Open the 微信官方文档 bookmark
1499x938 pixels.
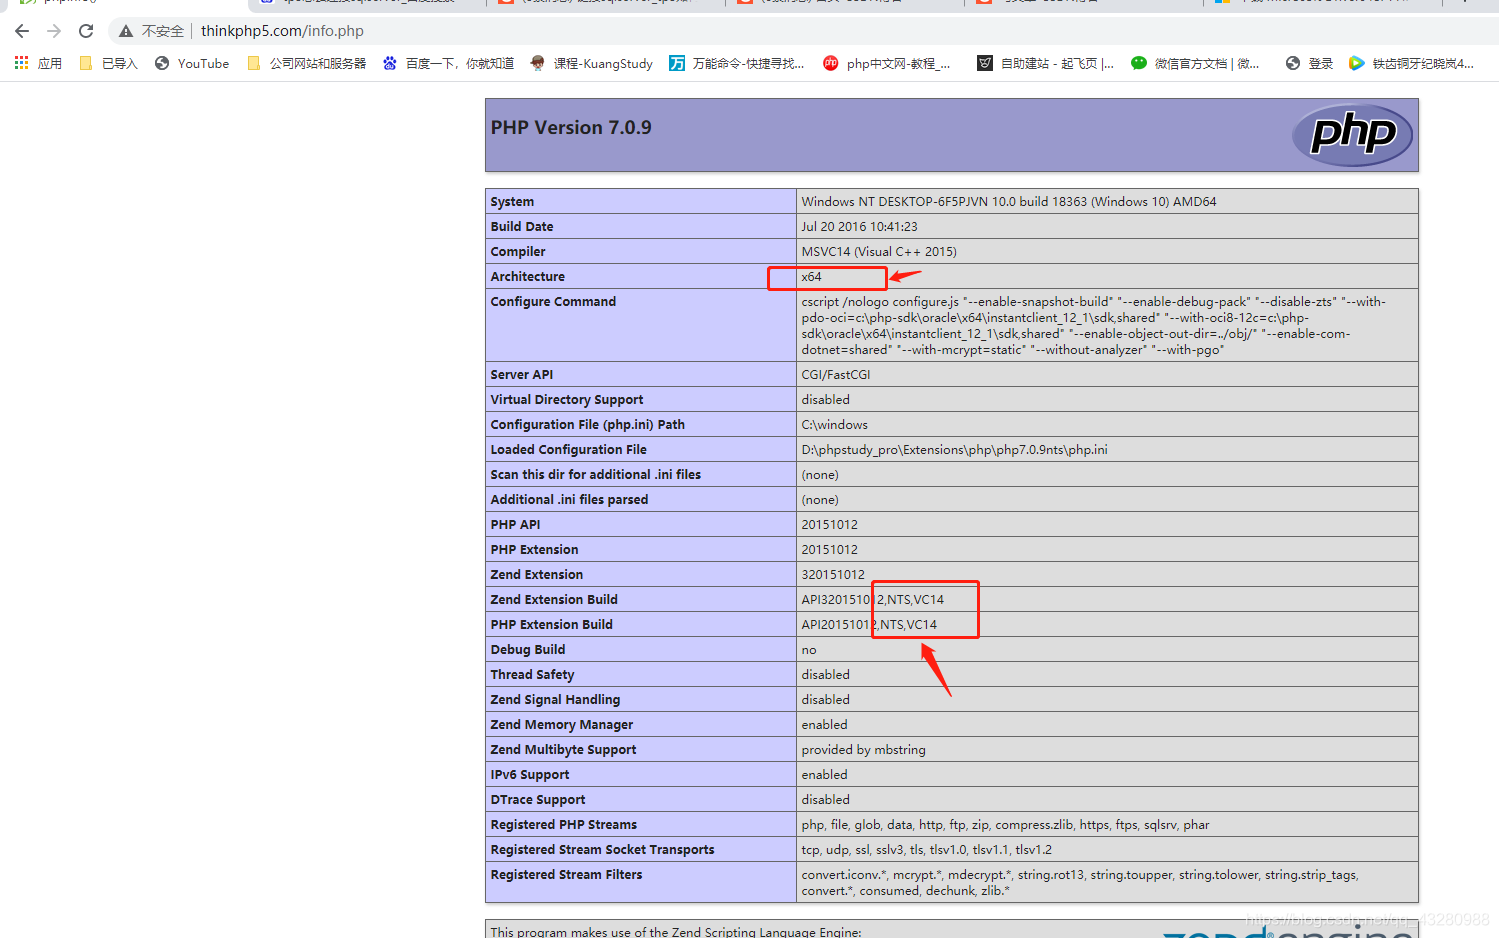pos(1195,63)
